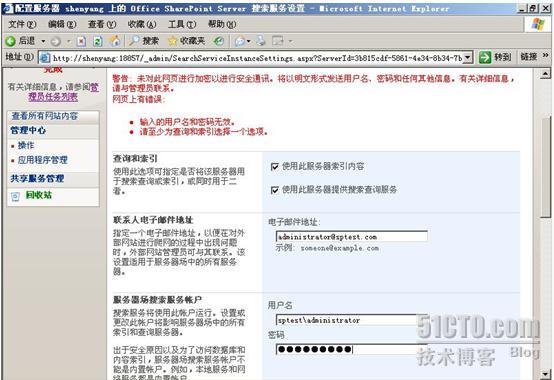Toggle 使用此服务器提供搜索查询服务 checkbox
The height and width of the screenshot is (380, 554).
(275, 190)
